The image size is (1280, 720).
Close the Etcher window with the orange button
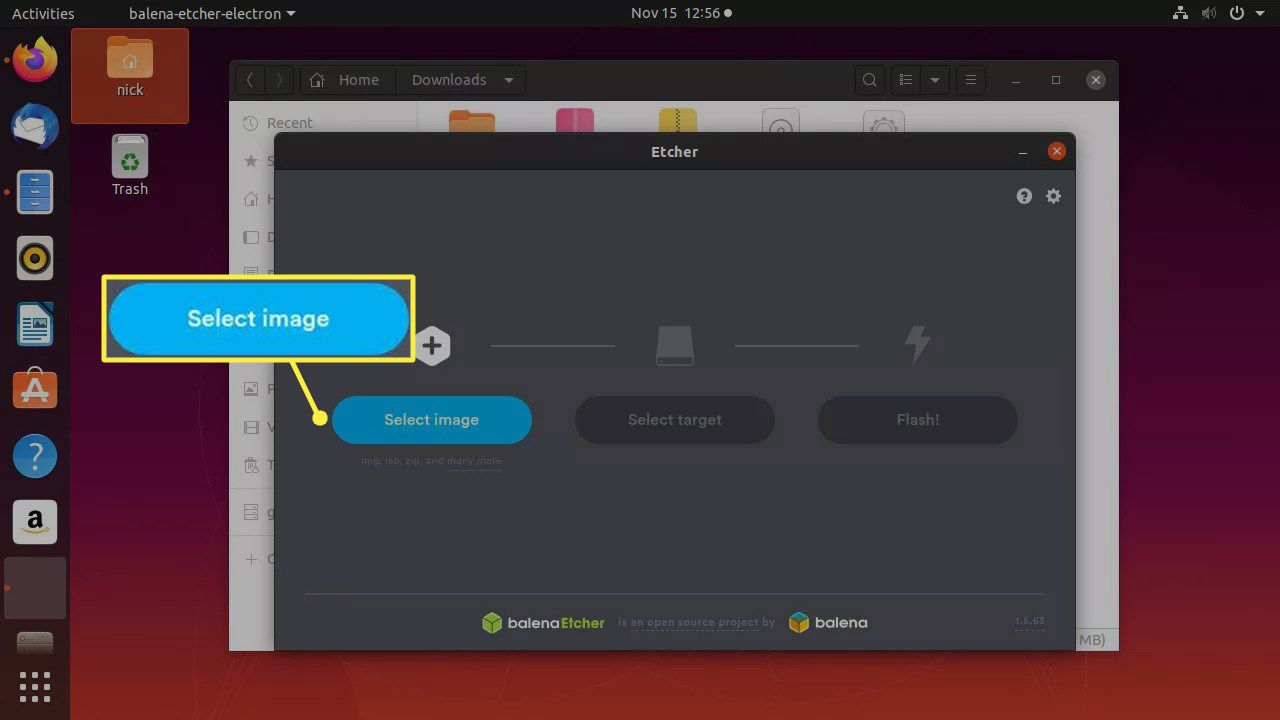click(1056, 152)
